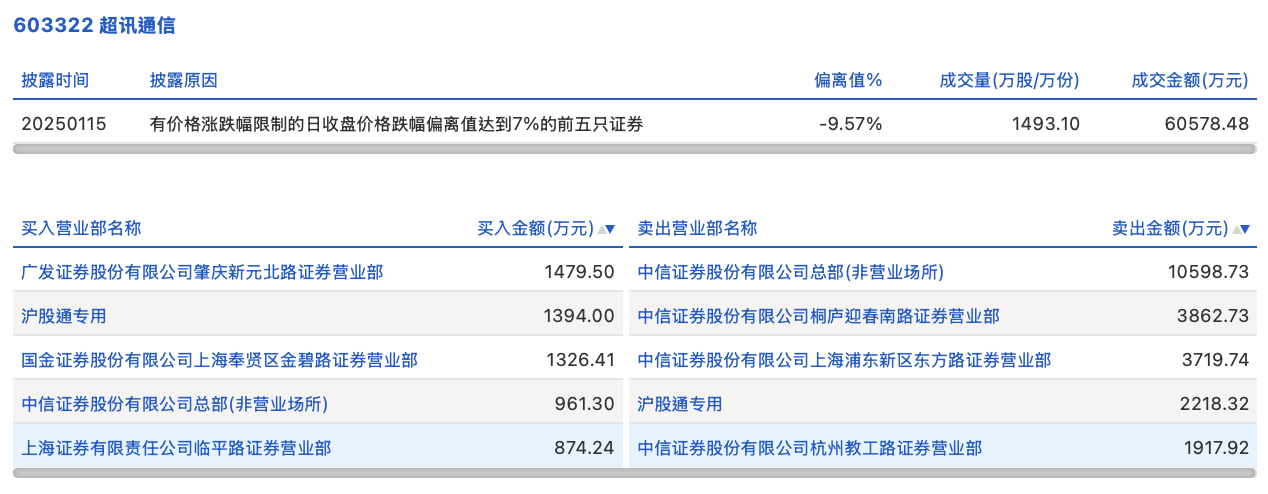The image size is (1268, 494).
Task: Select 中信证券上海浦东新区东方路证券营业部
Action: pyautogui.click(x=844, y=360)
